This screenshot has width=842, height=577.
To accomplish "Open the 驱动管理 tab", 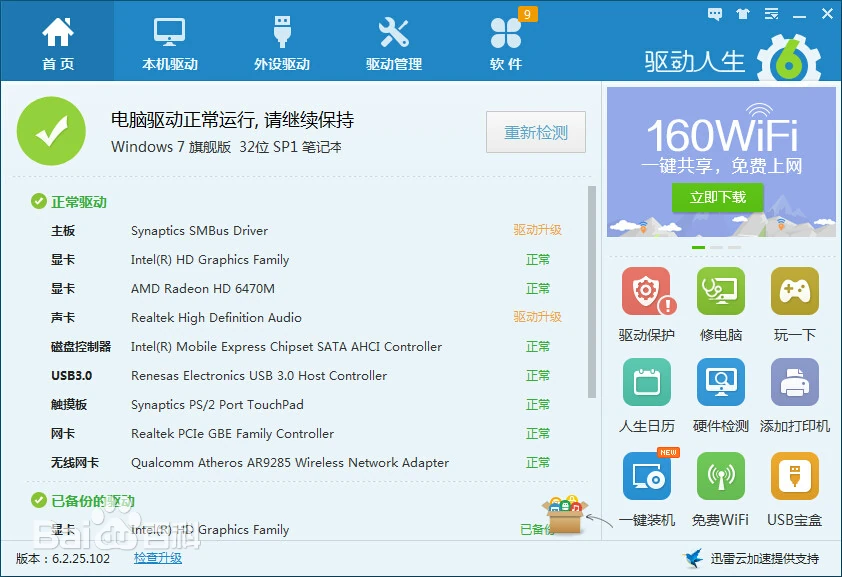I will click(x=394, y=42).
